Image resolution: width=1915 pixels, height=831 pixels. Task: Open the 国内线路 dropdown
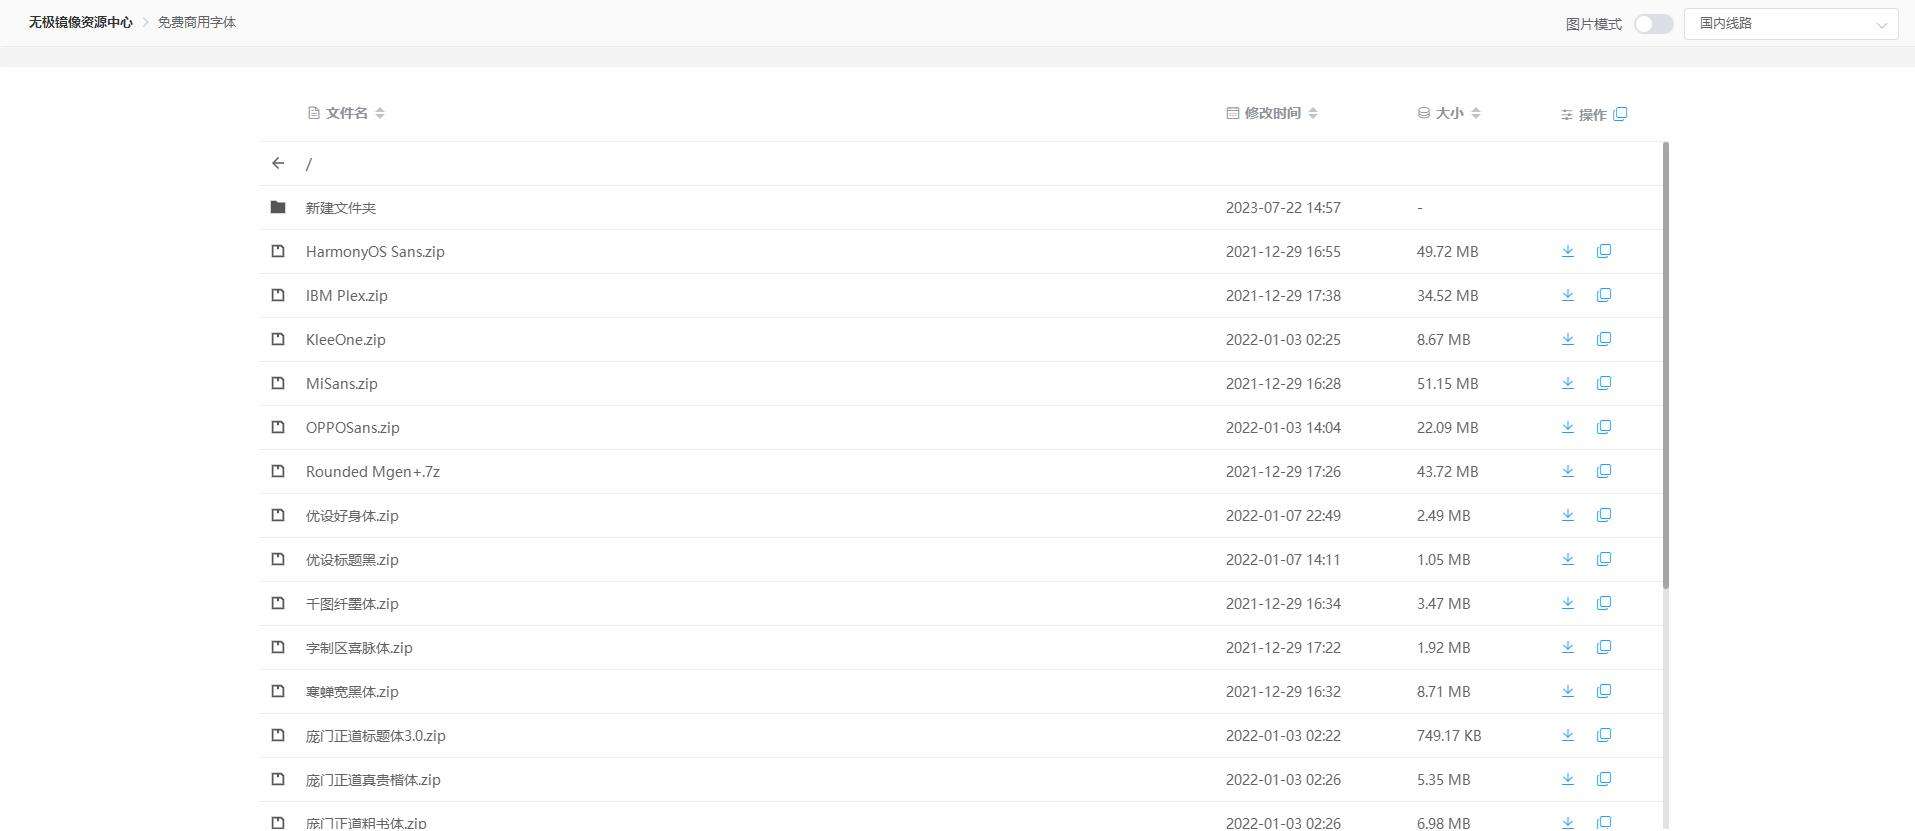tap(1791, 23)
